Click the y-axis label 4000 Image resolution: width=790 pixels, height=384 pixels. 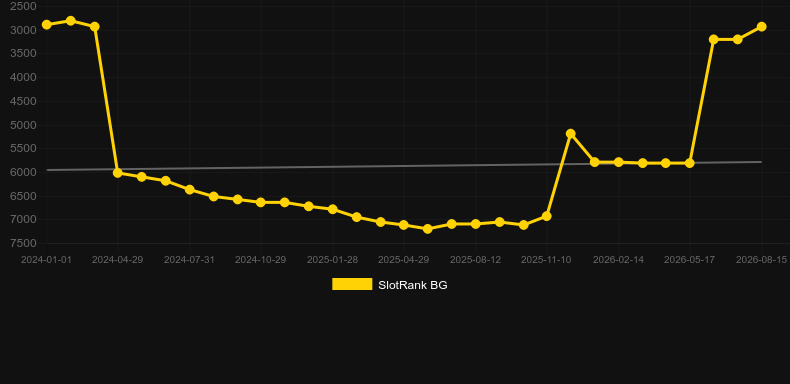coord(23,78)
